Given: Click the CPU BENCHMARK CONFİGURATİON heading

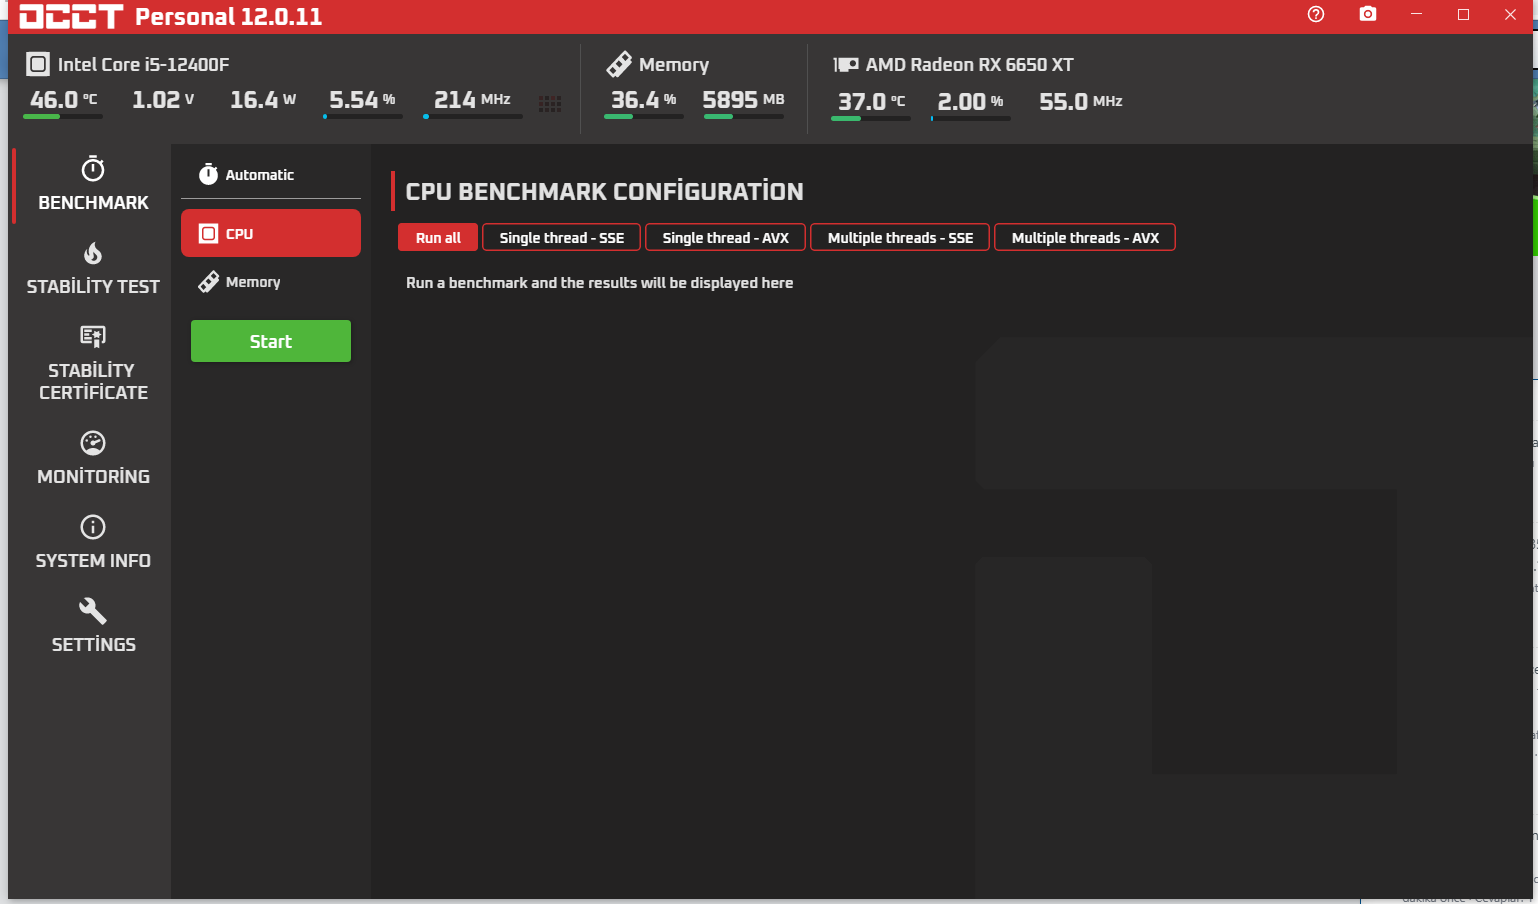Looking at the screenshot, I should pos(604,191).
